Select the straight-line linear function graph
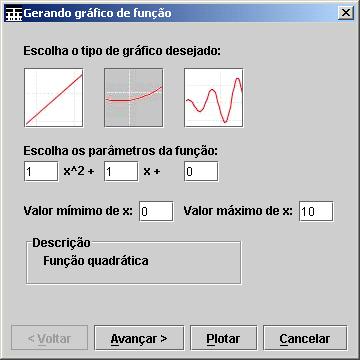The width and height of the screenshot is (360, 360). pos(54,98)
